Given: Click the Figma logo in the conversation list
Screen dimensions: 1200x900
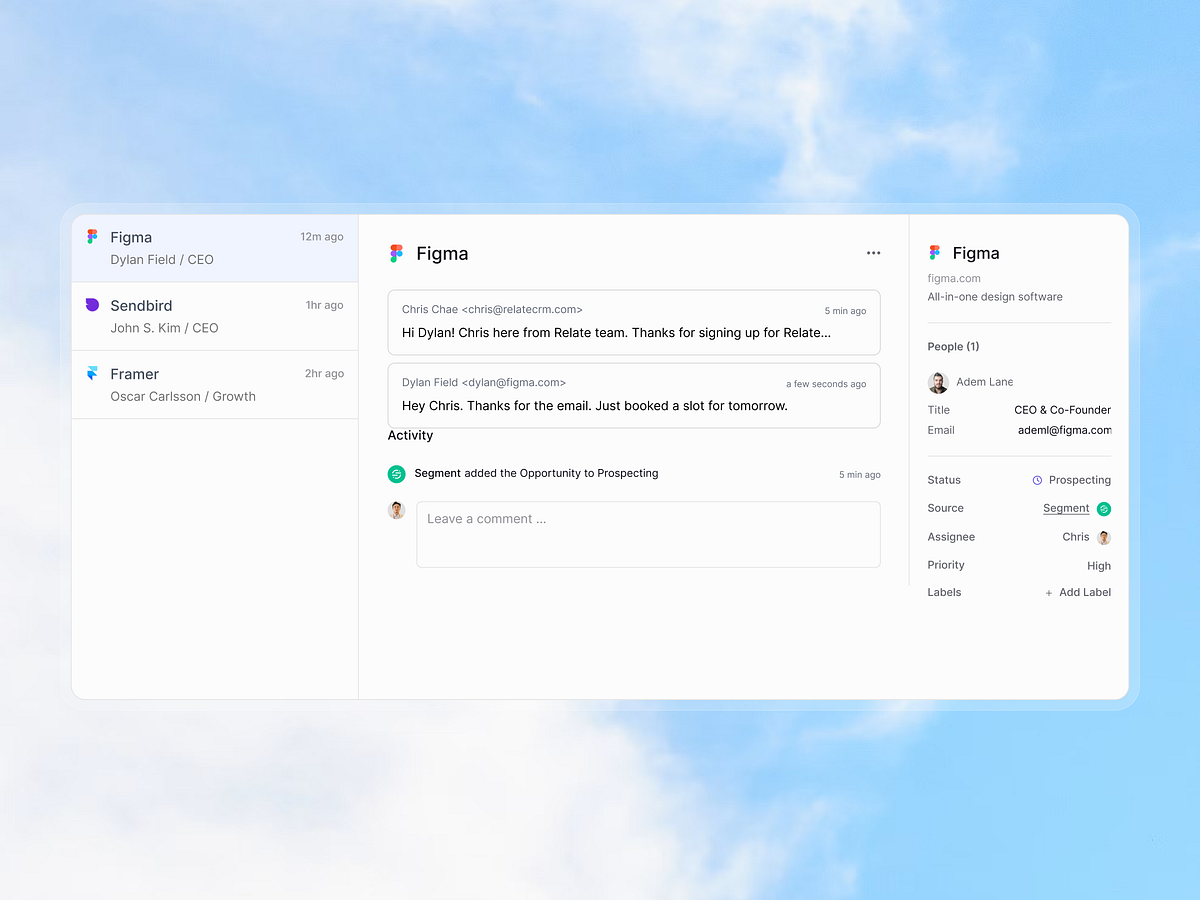Looking at the screenshot, I should click(92, 237).
